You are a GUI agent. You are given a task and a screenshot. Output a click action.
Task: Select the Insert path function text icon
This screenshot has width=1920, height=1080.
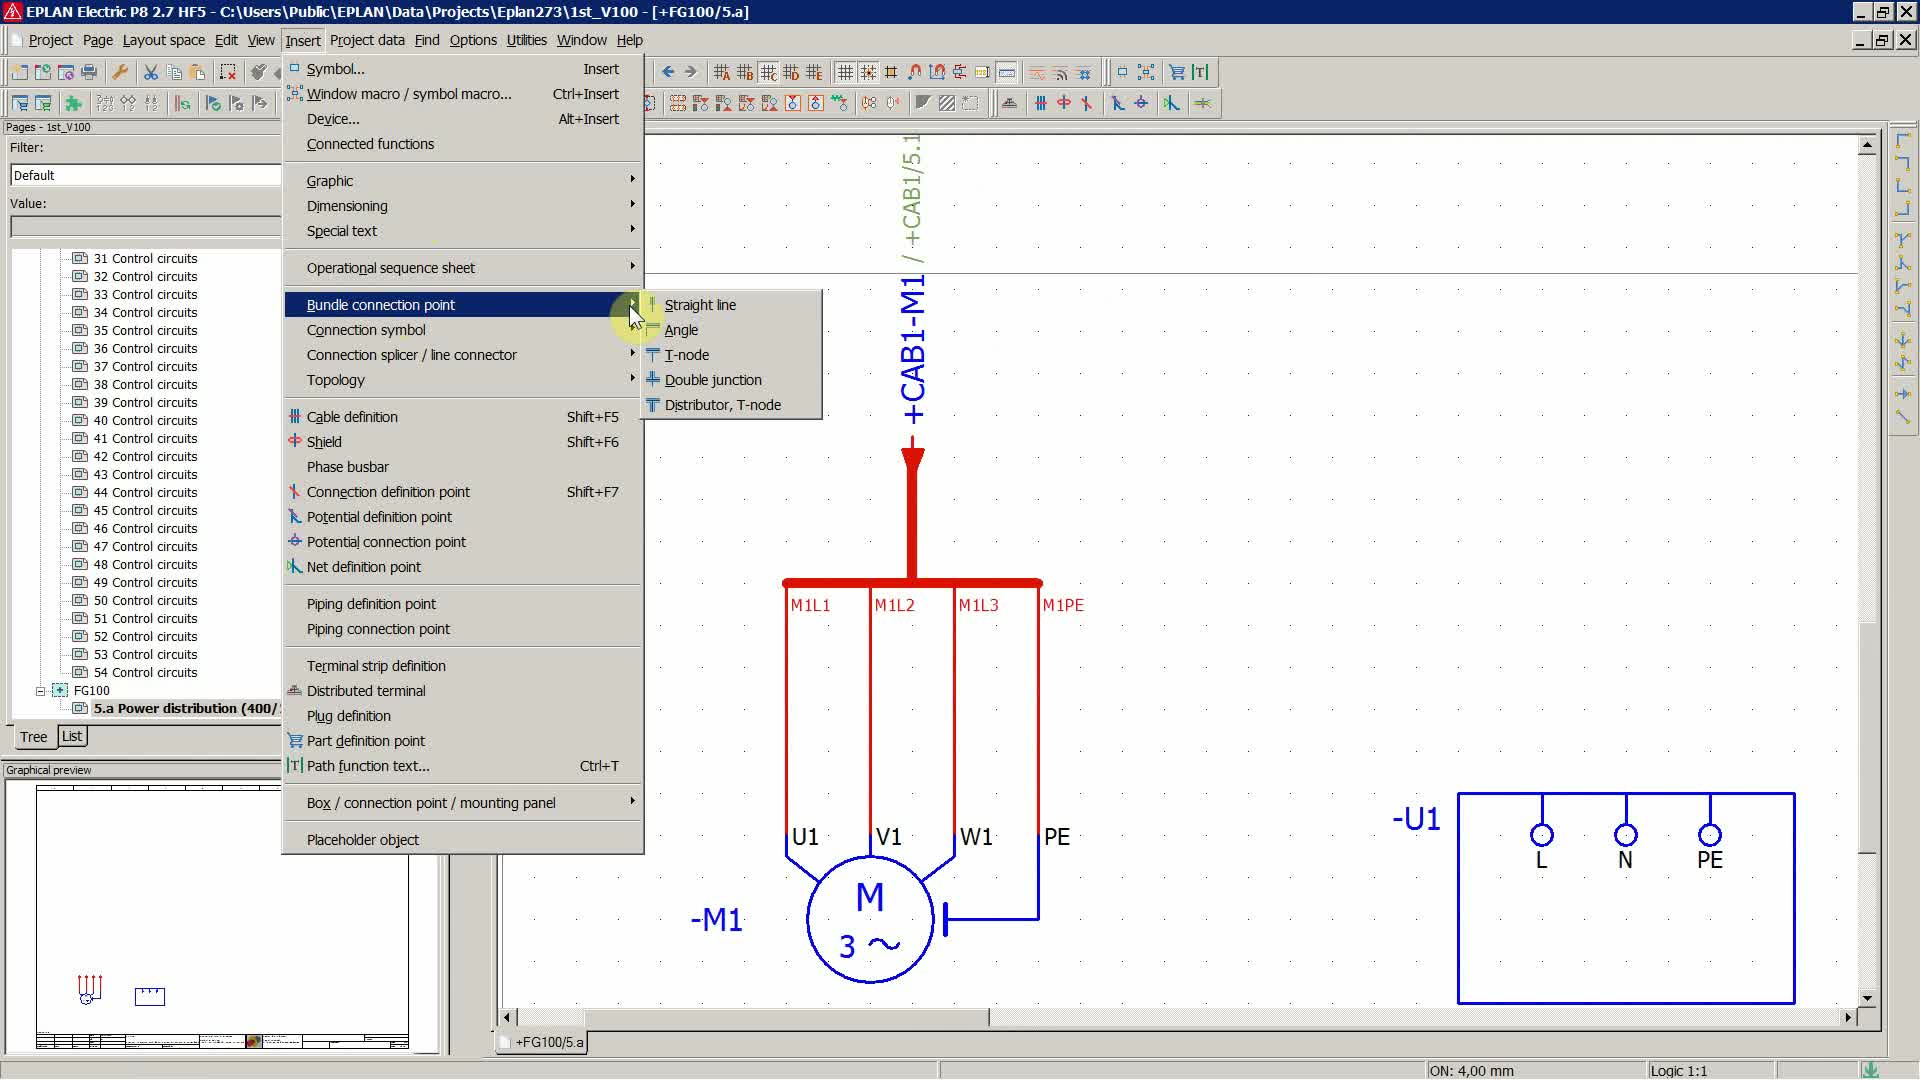1201,72
